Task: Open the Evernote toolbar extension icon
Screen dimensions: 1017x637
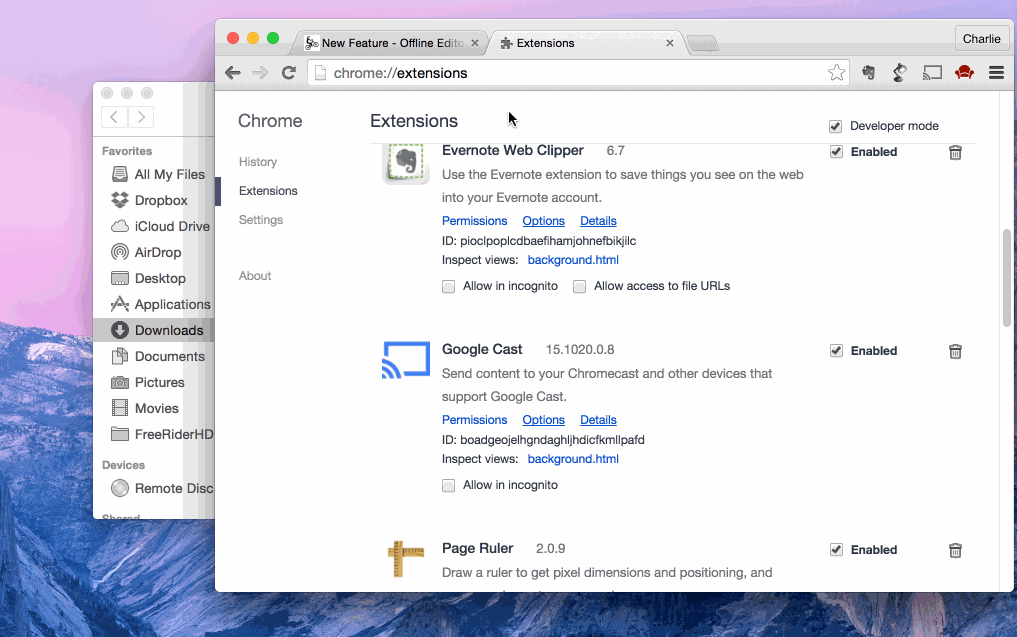Action: click(868, 73)
